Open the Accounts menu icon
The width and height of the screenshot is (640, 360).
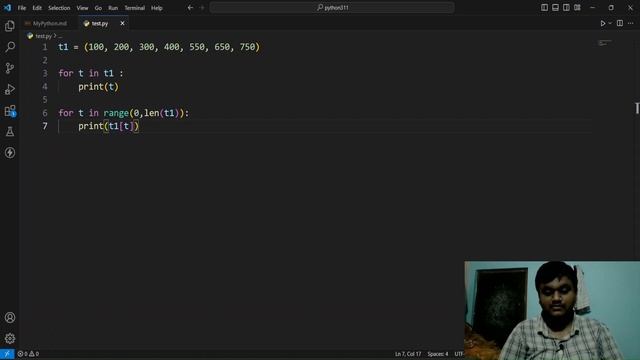point(10,317)
